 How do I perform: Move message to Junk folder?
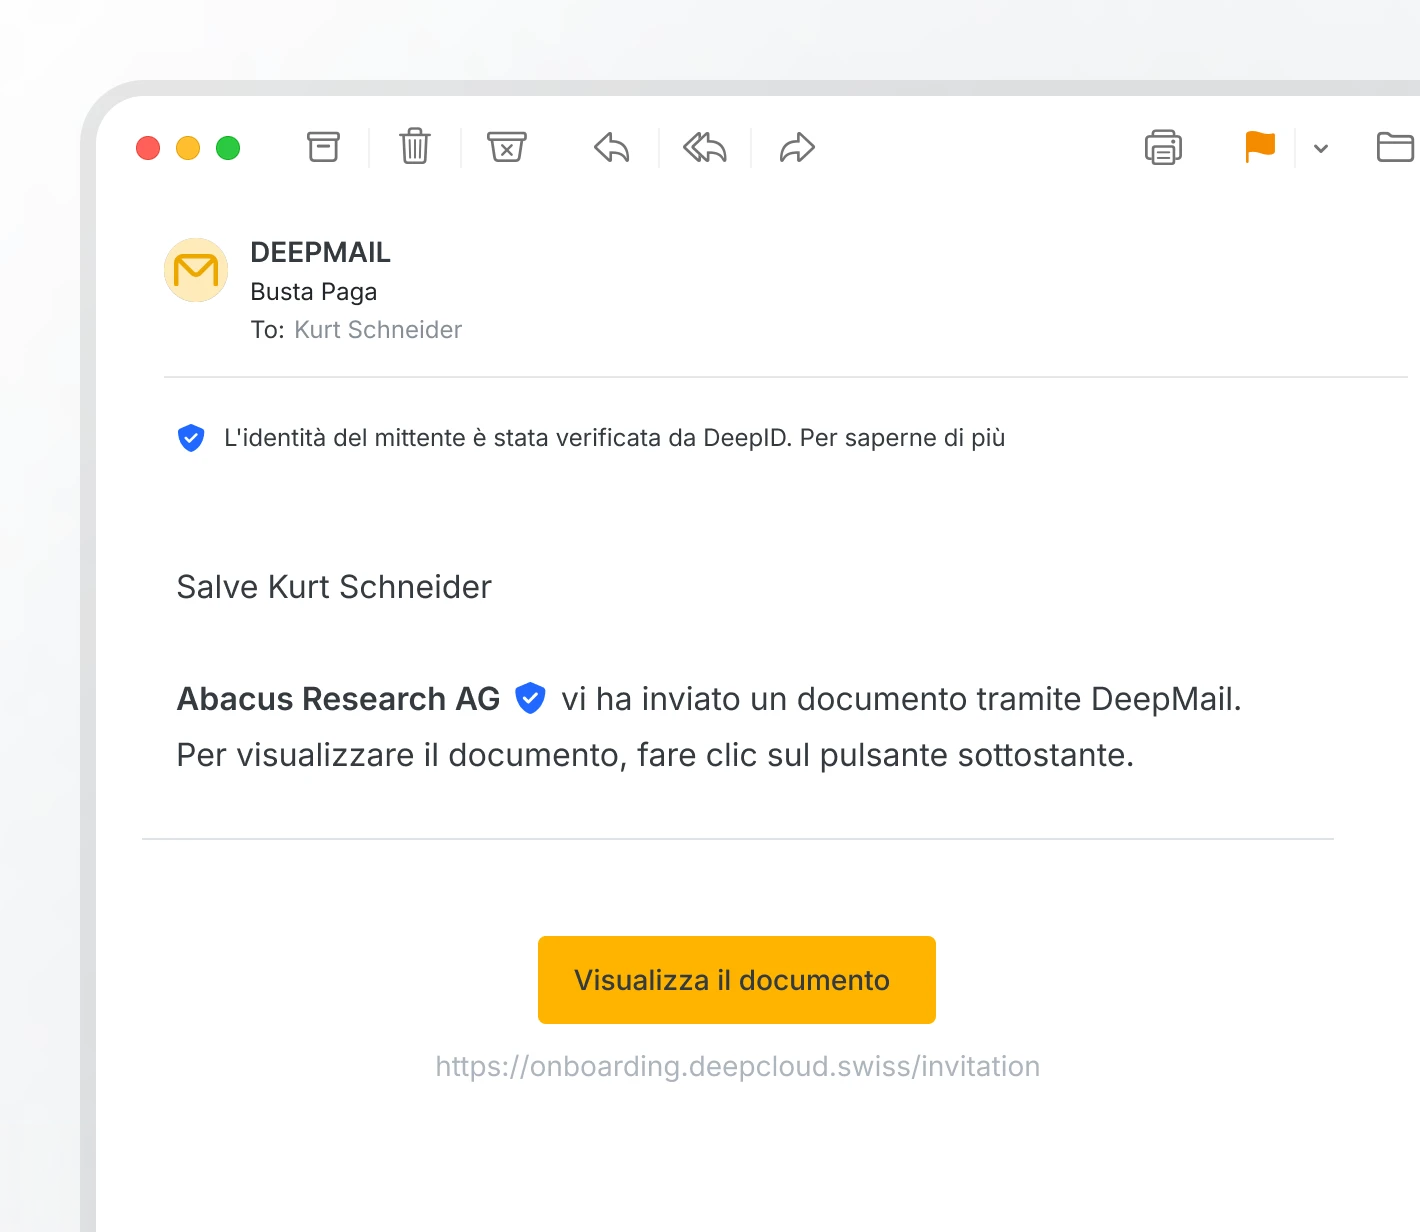click(x=507, y=148)
